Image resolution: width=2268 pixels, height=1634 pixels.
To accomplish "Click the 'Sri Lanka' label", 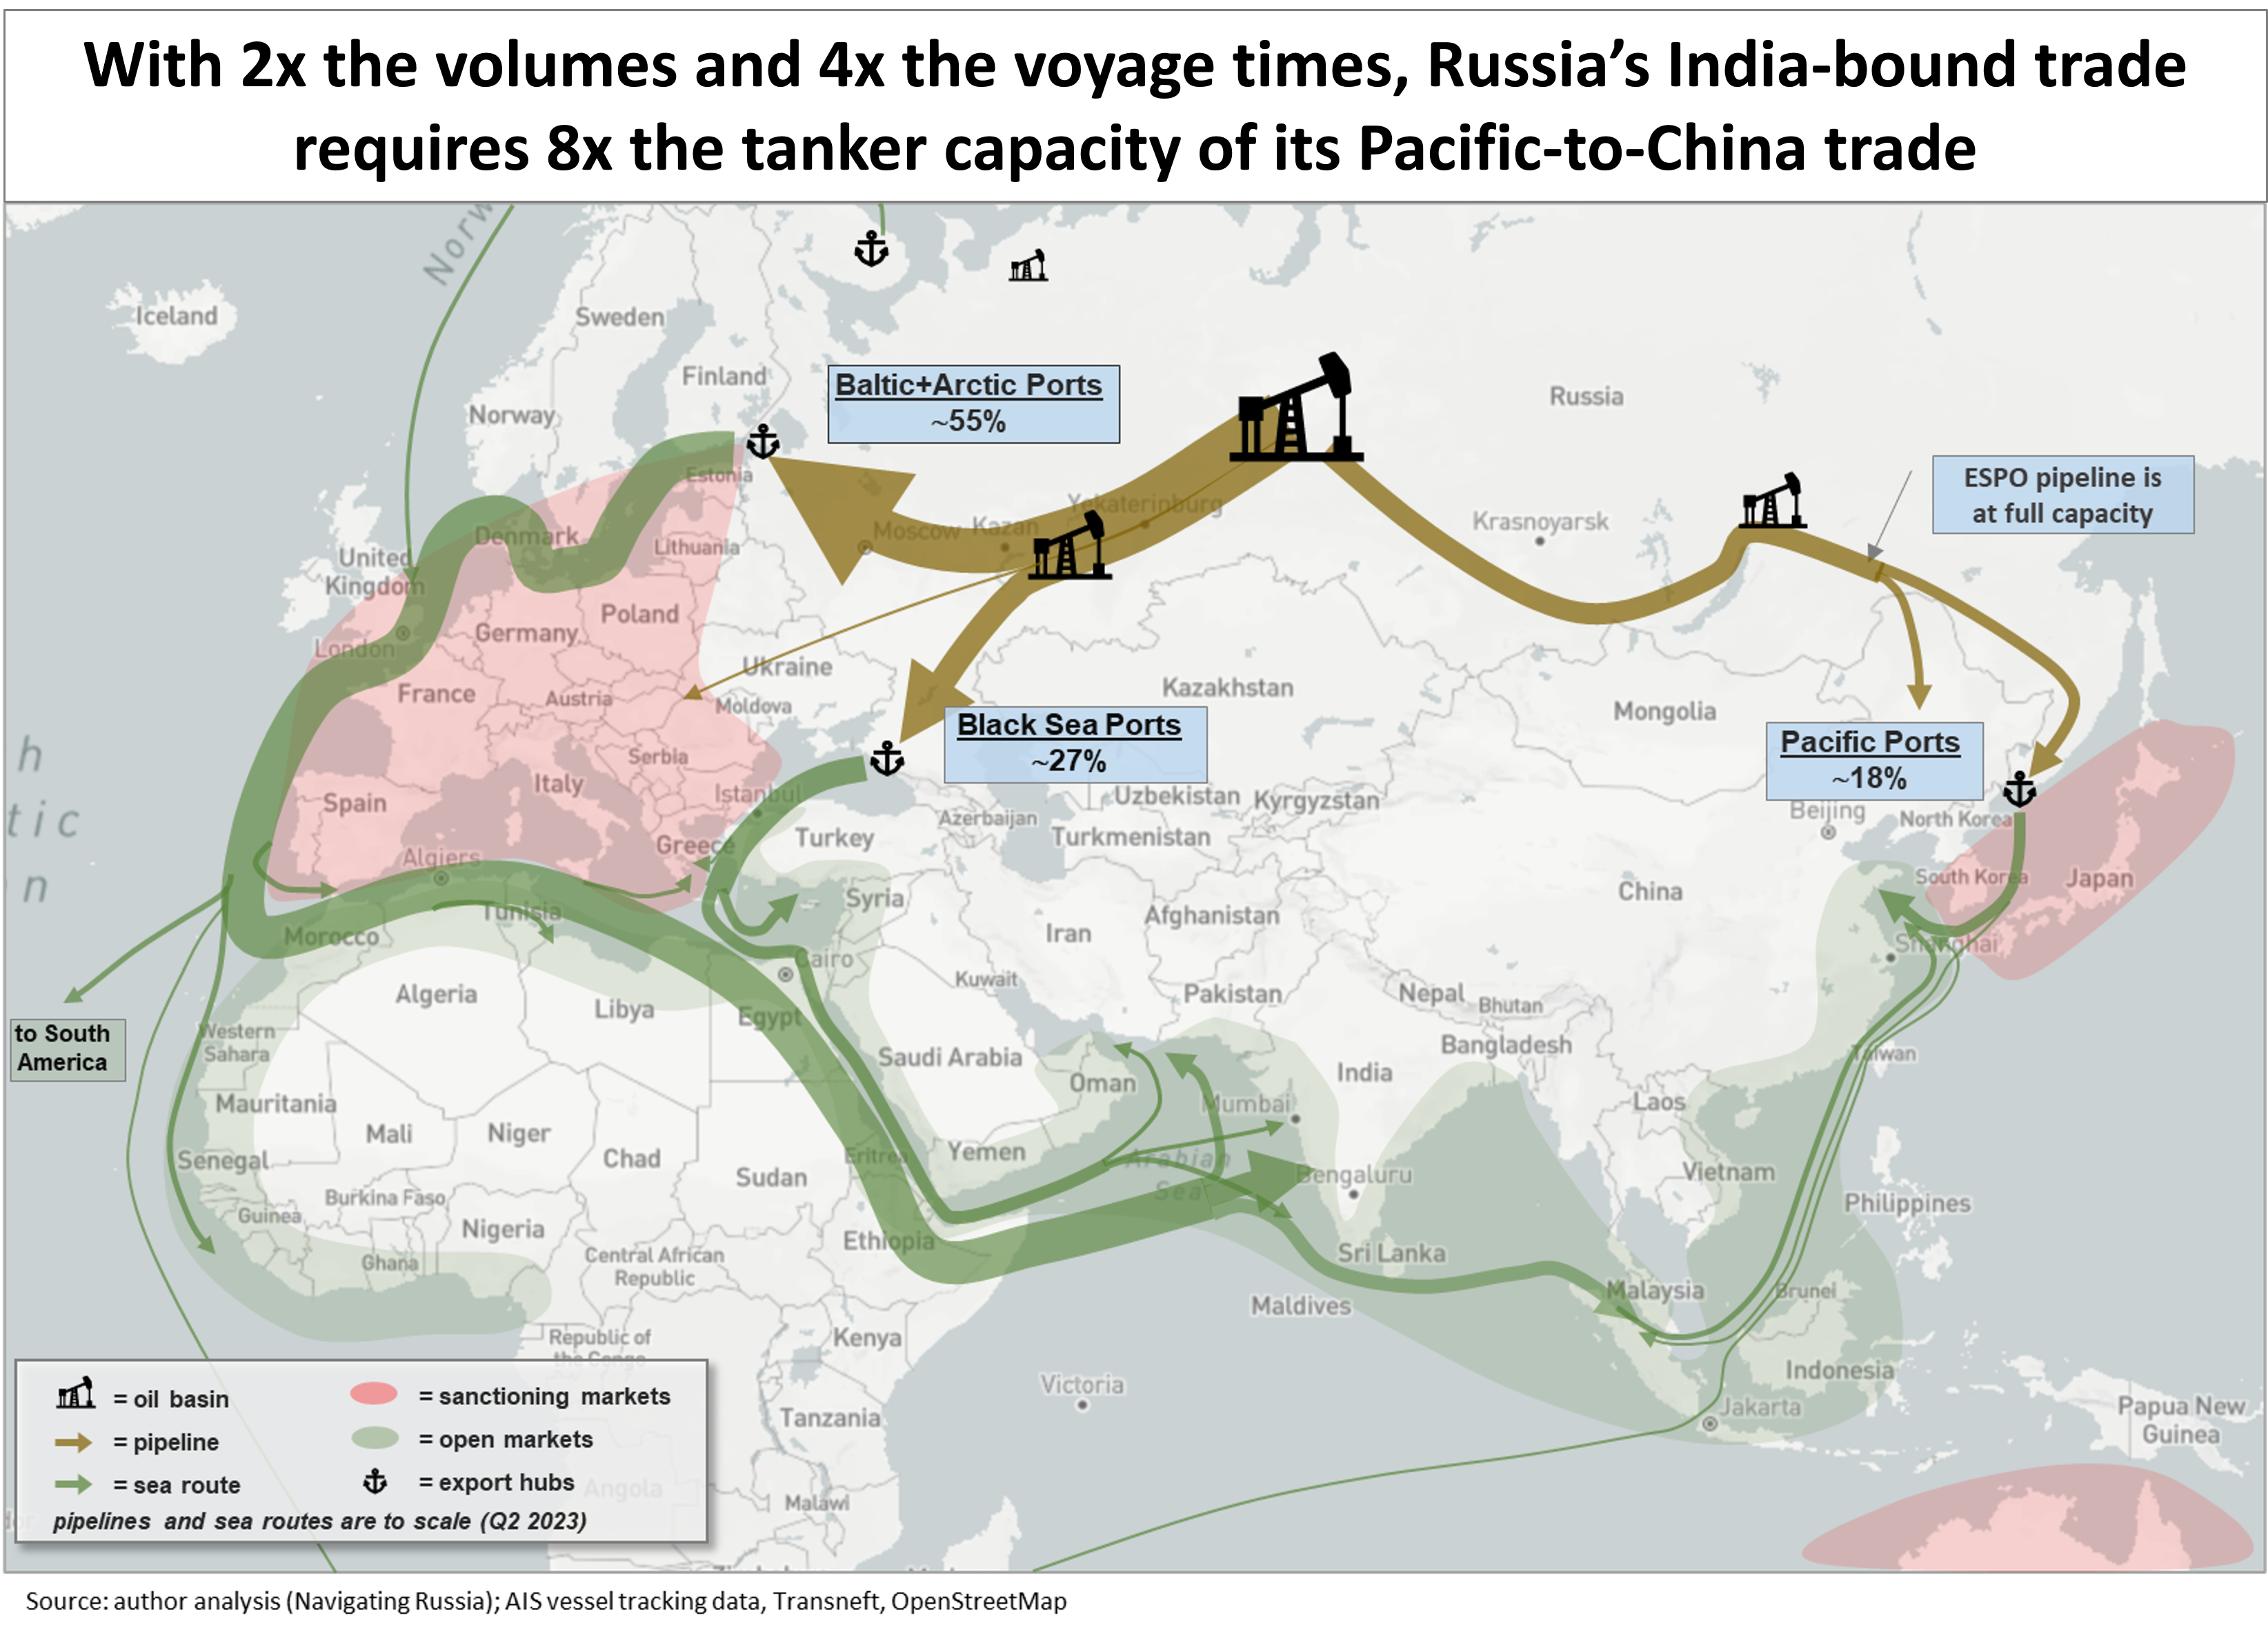I will (x=1391, y=1253).
